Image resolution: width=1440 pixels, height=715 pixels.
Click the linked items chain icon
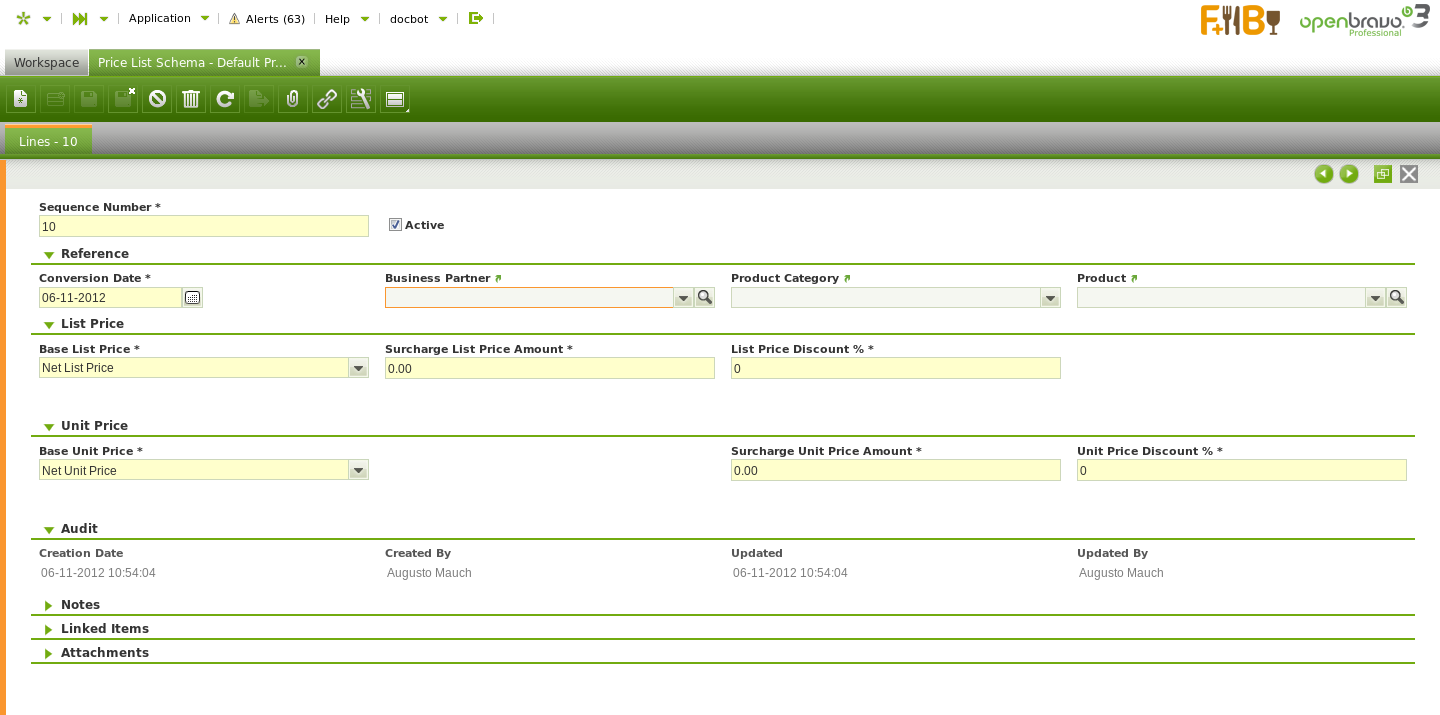coord(327,99)
